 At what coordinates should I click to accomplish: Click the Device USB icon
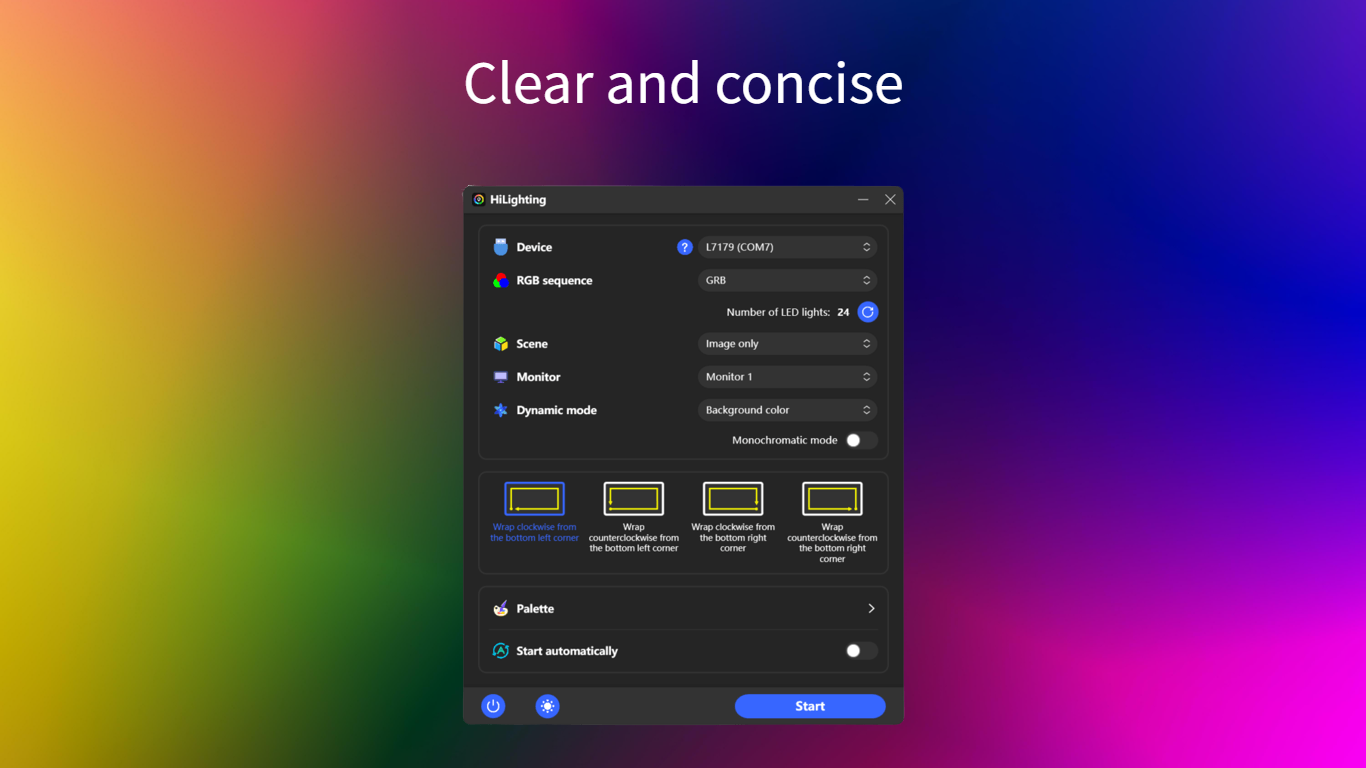tap(499, 246)
